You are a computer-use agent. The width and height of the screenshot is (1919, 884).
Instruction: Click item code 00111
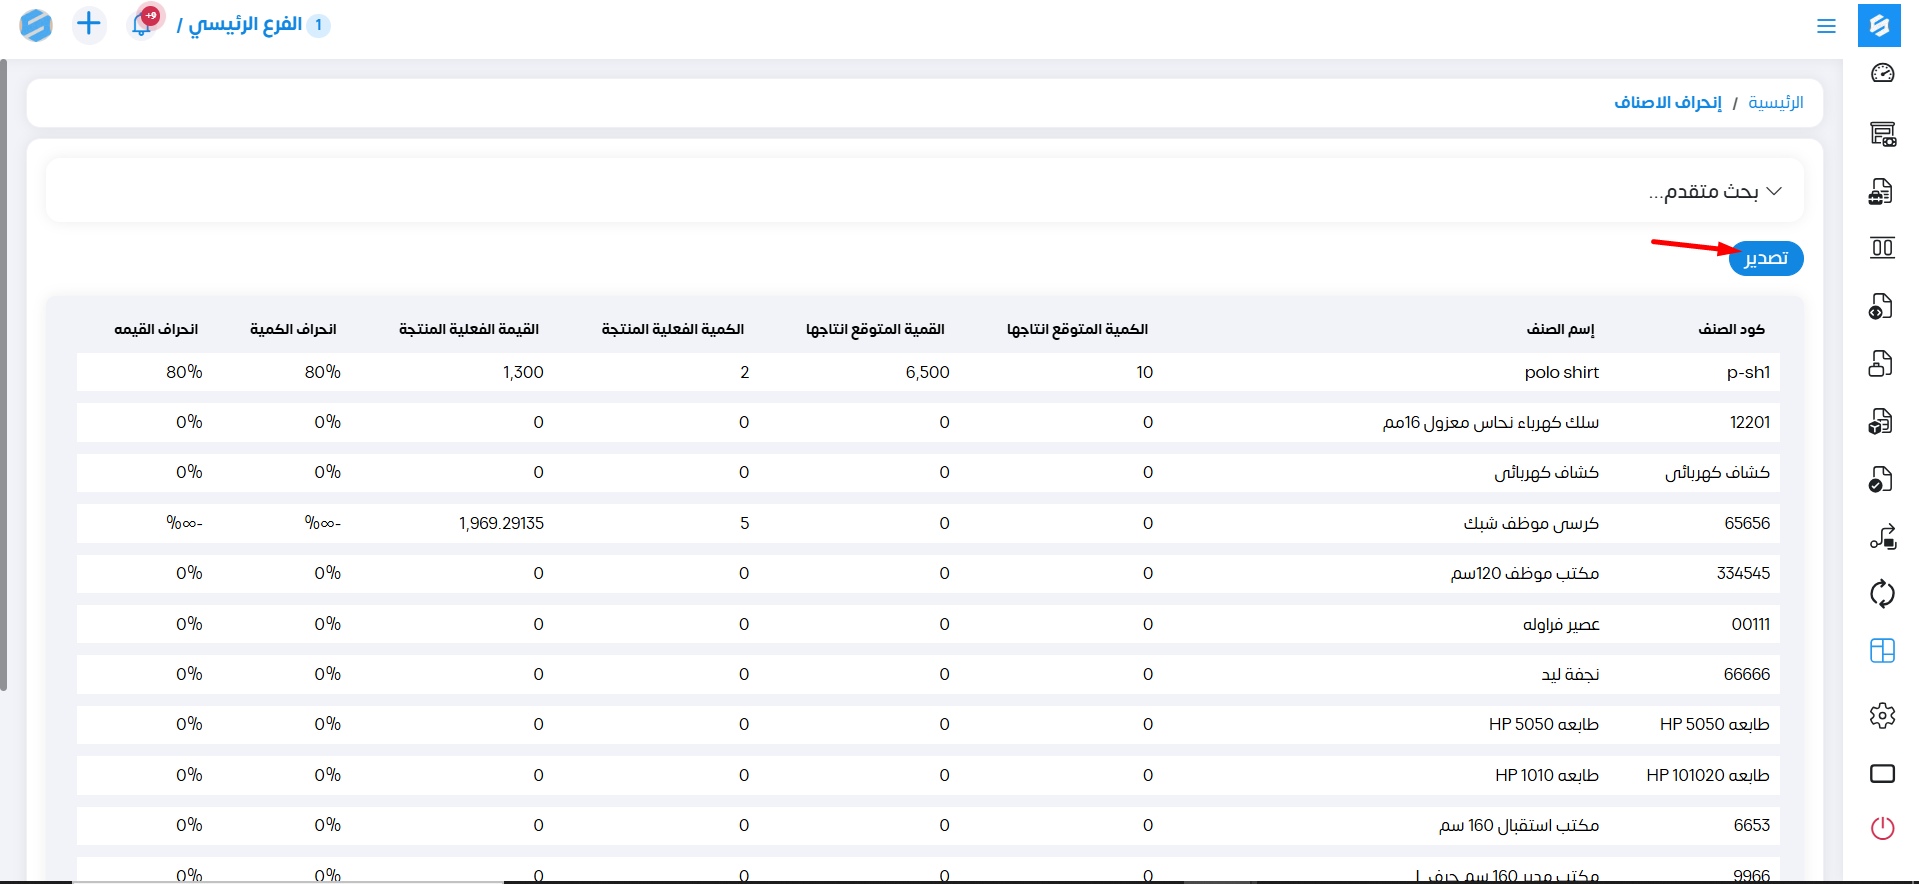(x=1751, y=624)
